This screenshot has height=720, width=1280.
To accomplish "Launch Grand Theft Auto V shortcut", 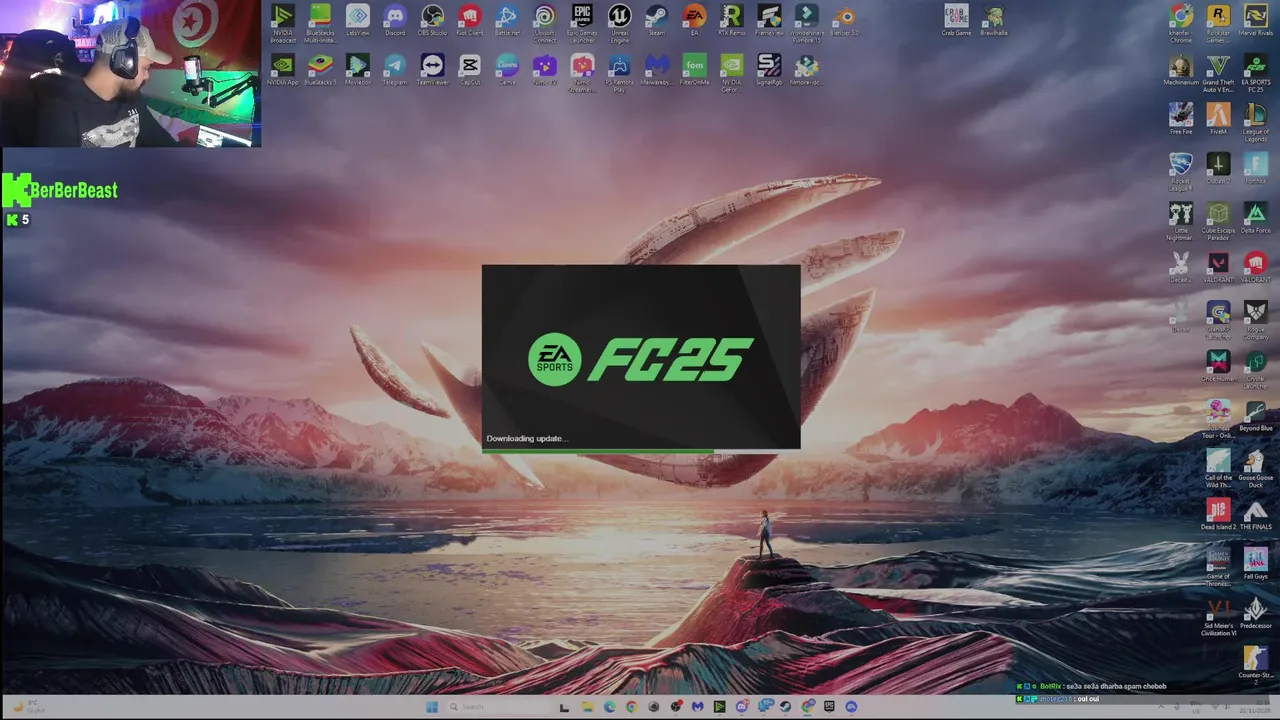I will tap(1218, 73).
